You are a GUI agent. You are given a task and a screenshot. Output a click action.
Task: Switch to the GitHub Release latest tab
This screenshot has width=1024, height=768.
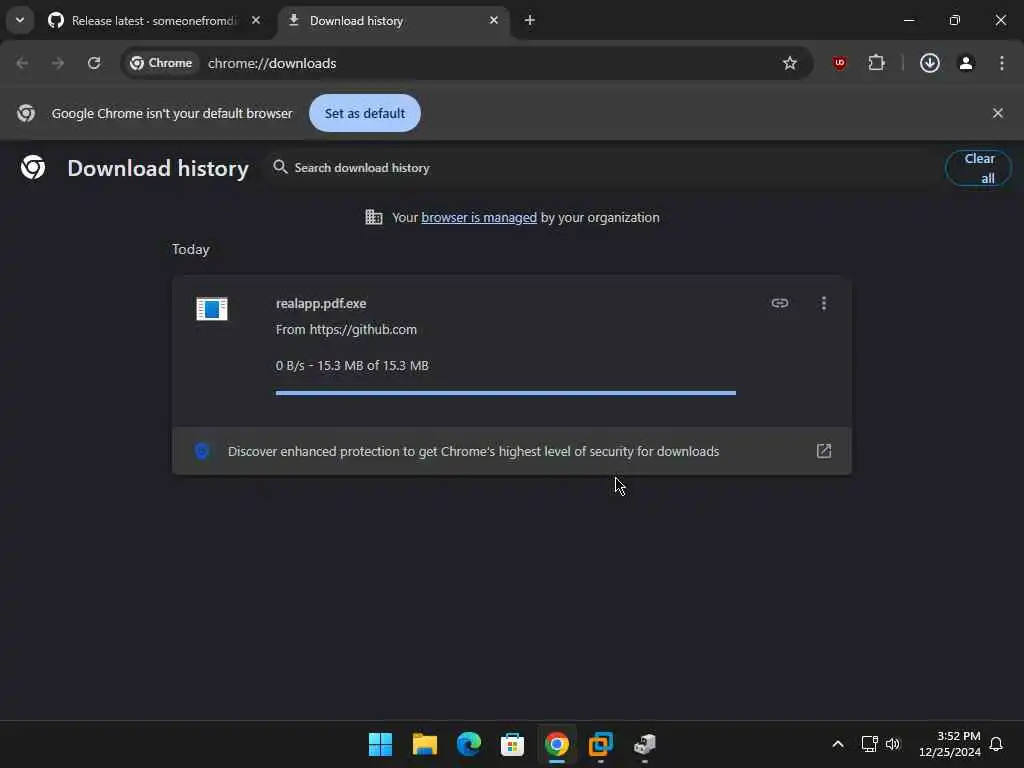click(x=154, y=20)
